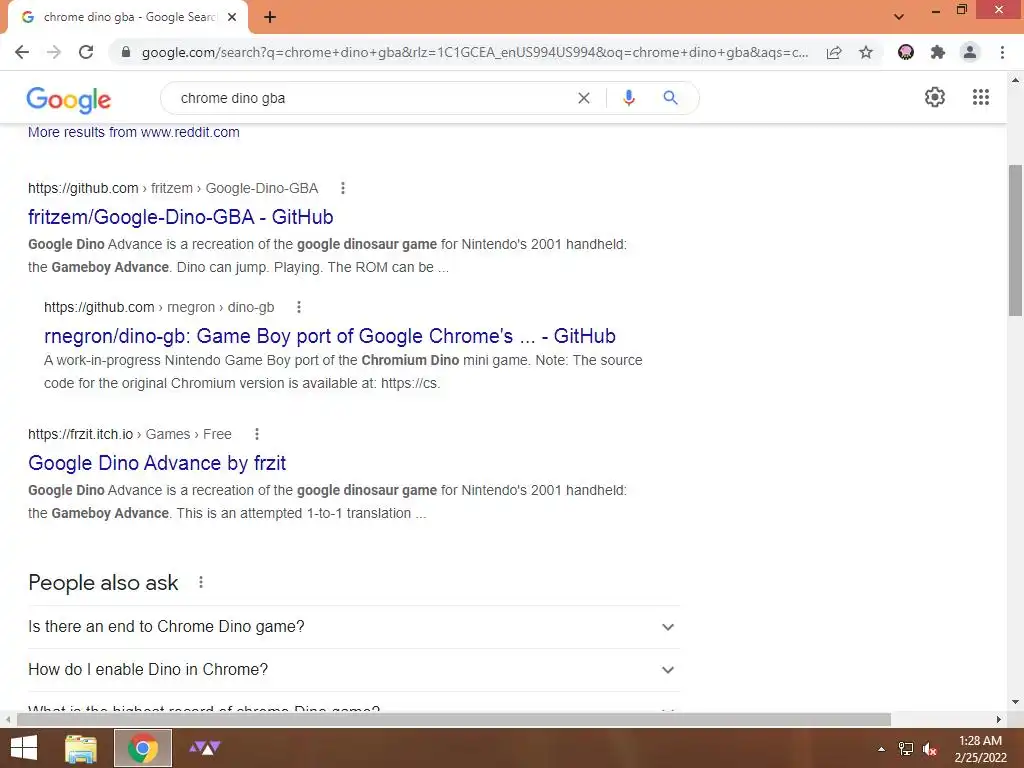The width and height of the screenshot is (1024, 768).
Task: Click the 'People also ask' heading
Action: point(103,582)
